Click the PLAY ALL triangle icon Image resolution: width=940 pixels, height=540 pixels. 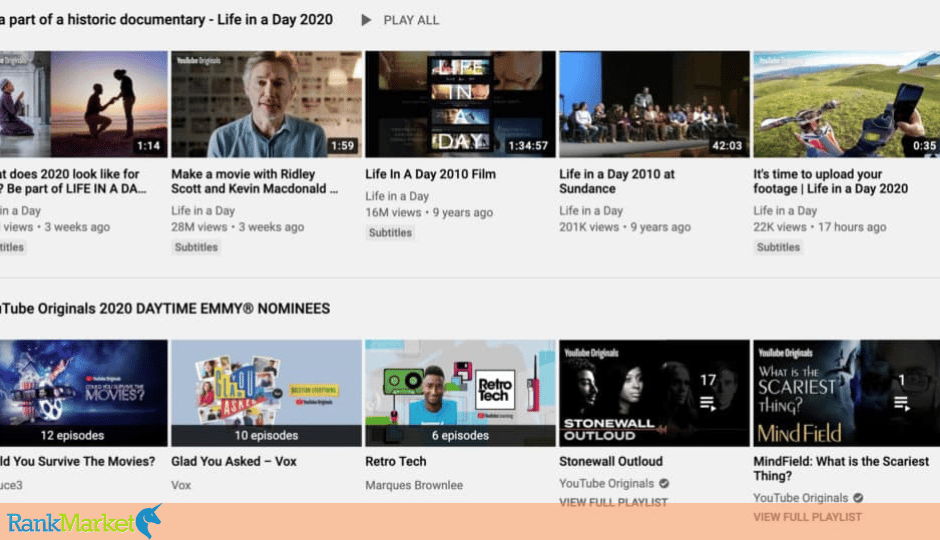point(366,20)
